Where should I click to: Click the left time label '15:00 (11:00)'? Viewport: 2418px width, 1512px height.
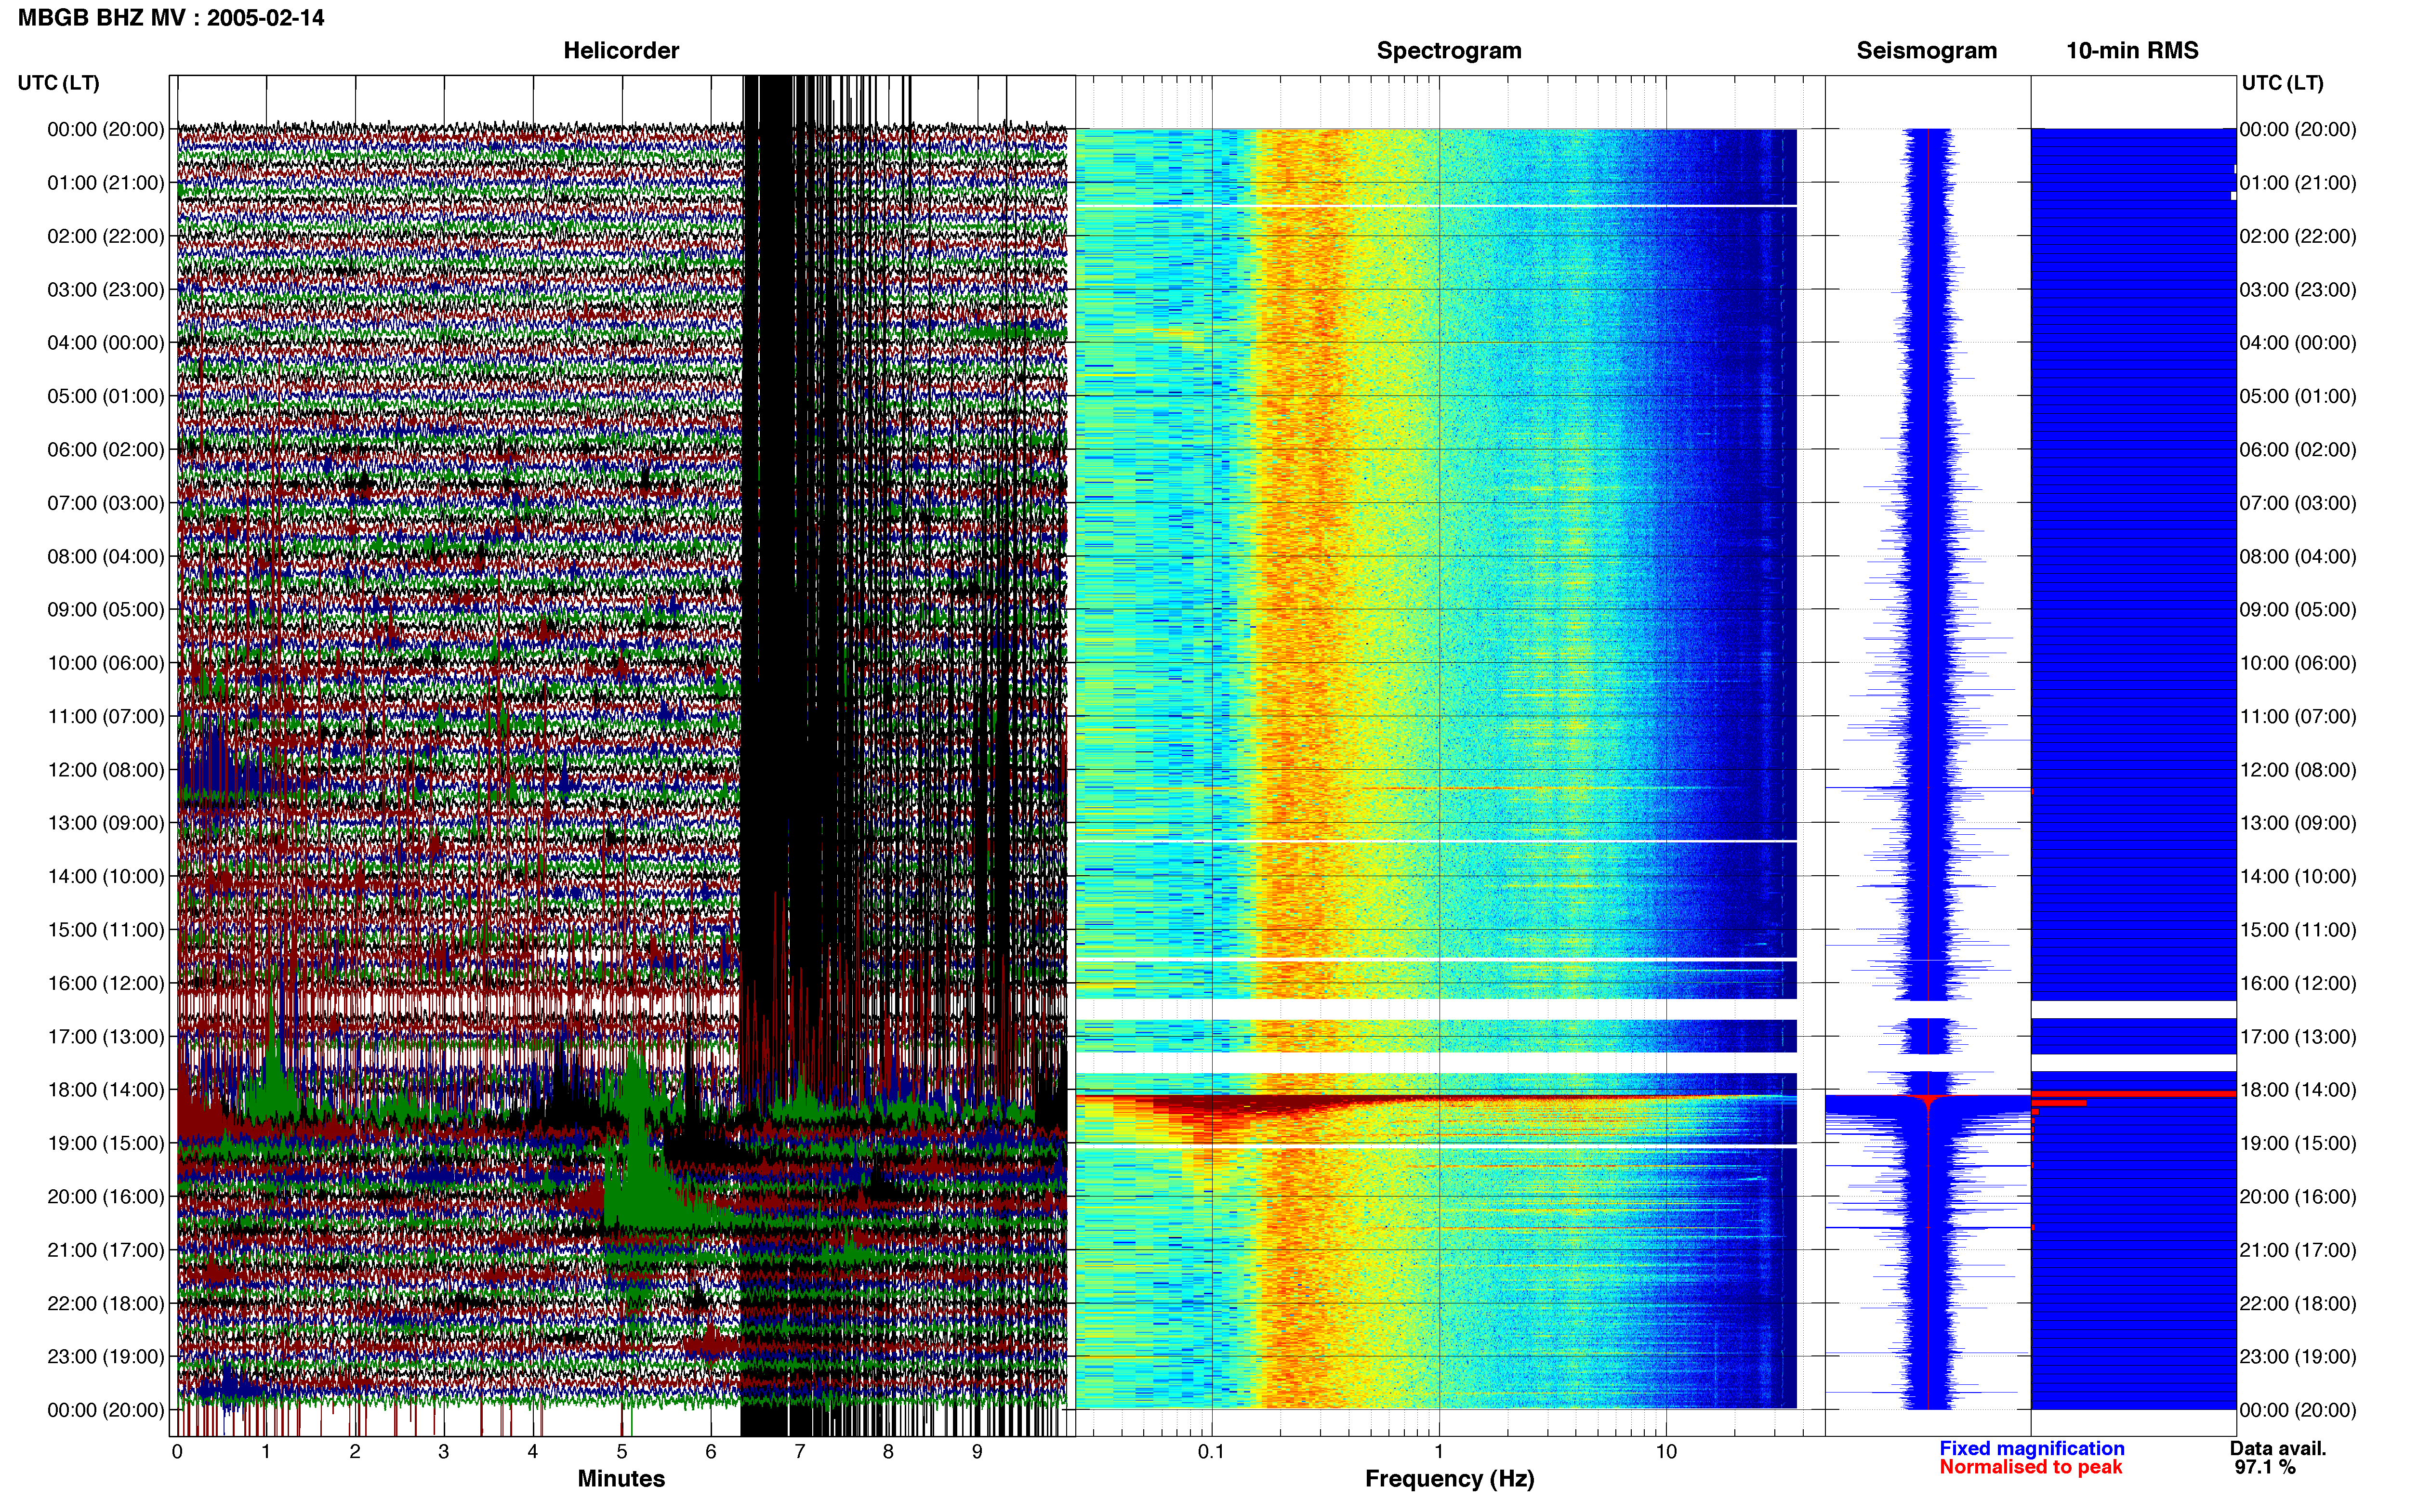pyautogui.click(x=106, y=930)
